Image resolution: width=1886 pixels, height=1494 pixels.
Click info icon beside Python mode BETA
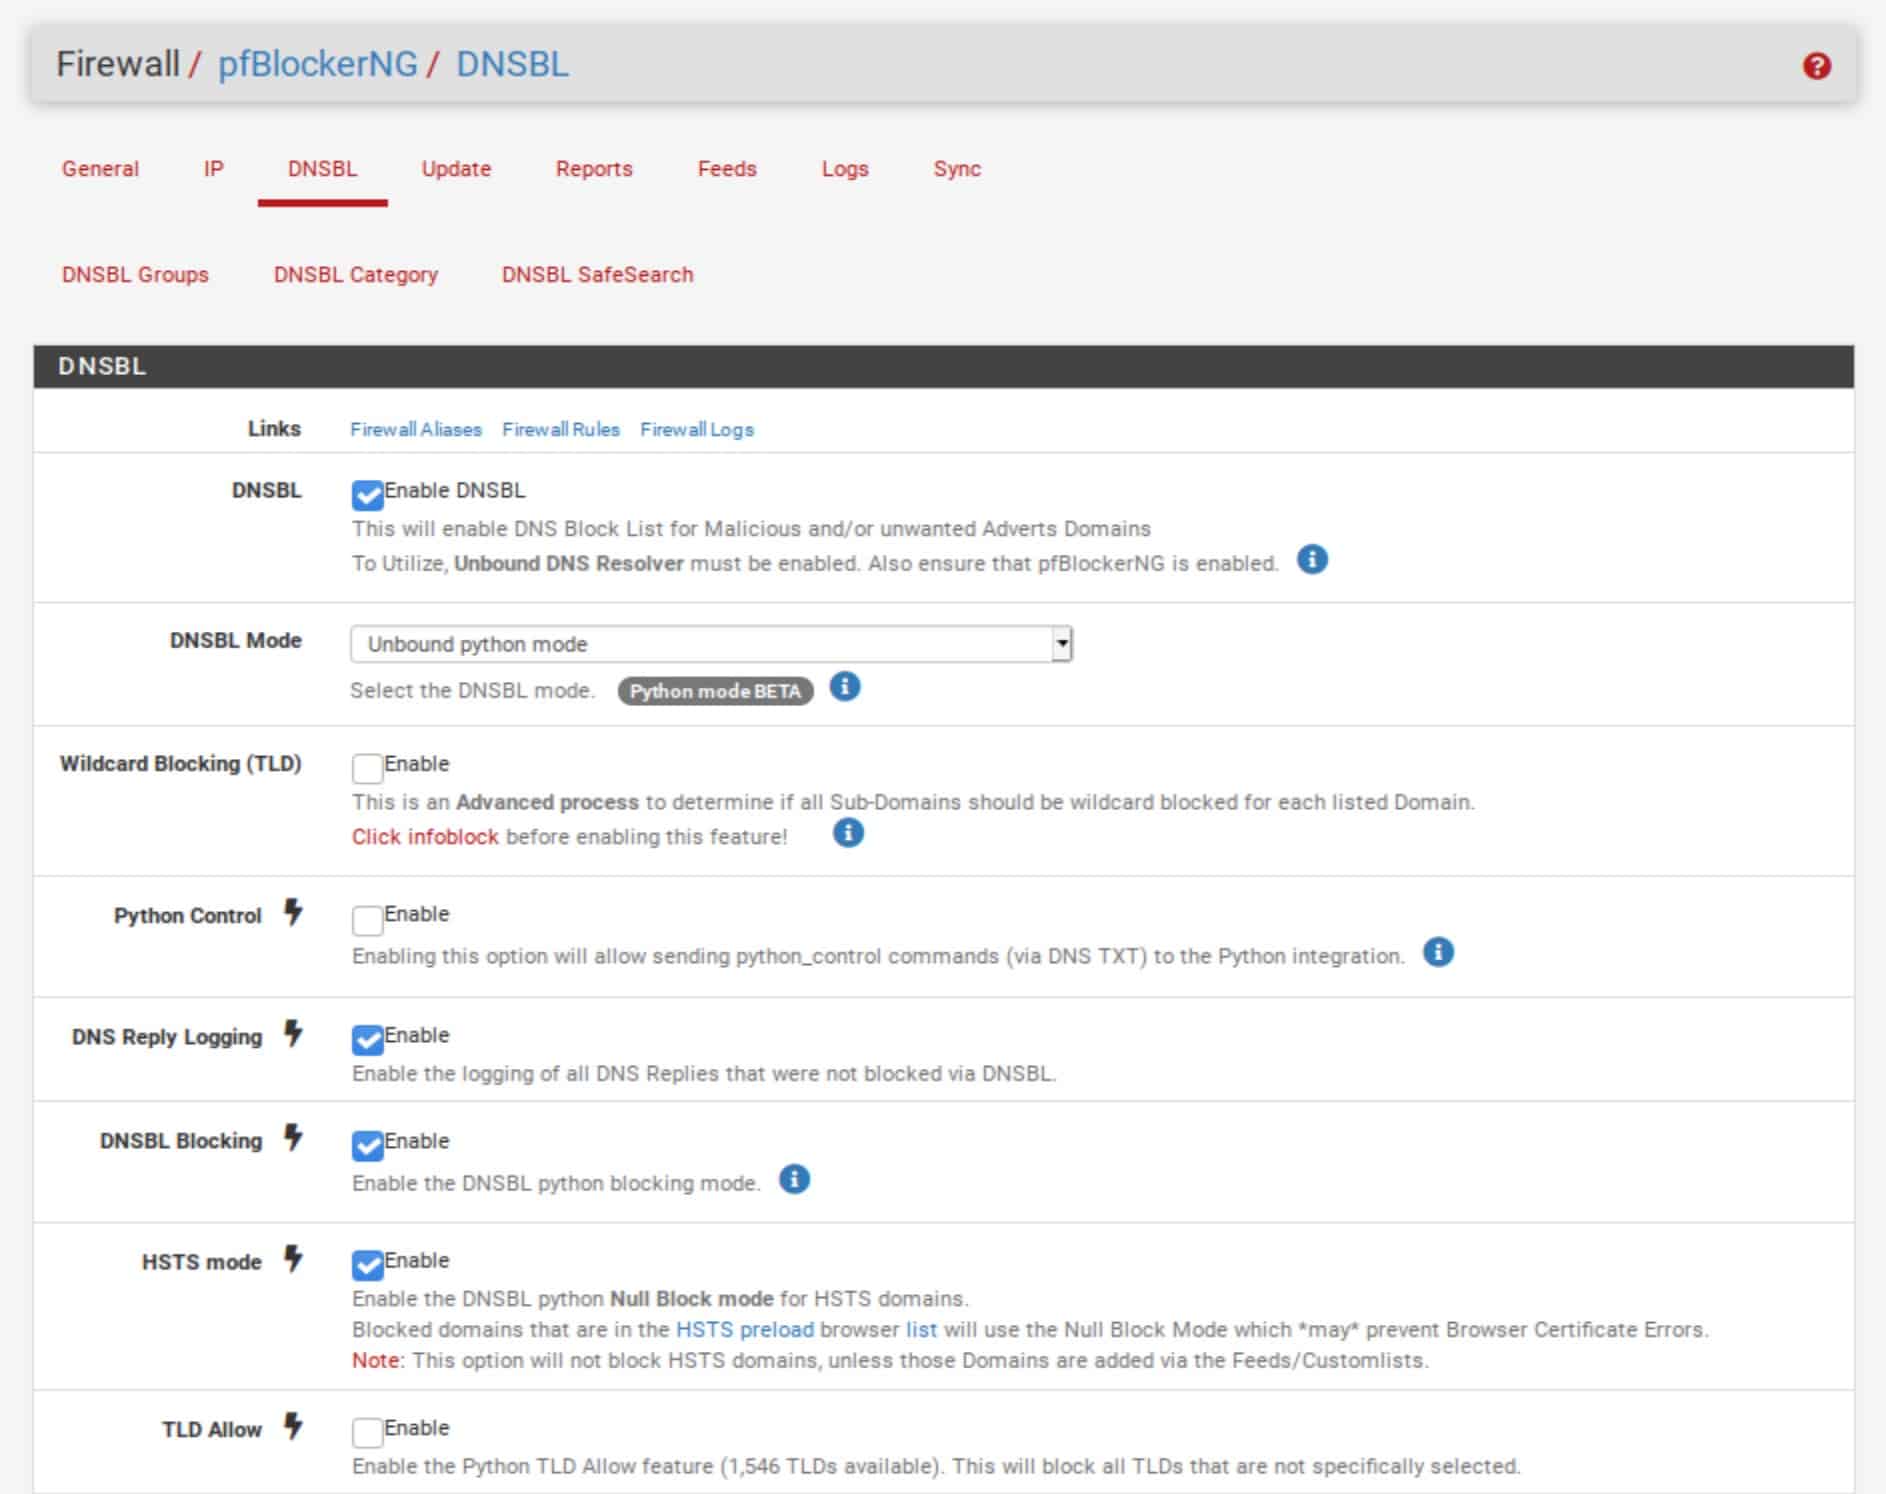click(845, 687)
